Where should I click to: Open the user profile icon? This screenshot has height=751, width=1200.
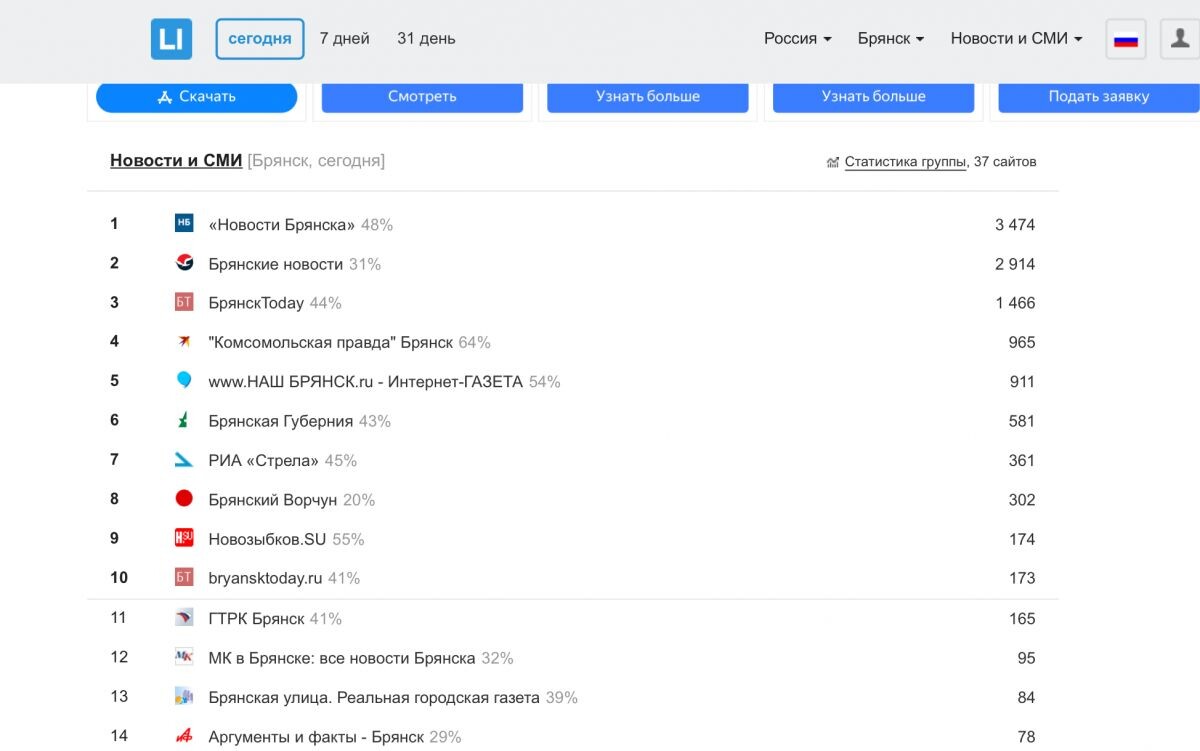tap(1180, 39)
